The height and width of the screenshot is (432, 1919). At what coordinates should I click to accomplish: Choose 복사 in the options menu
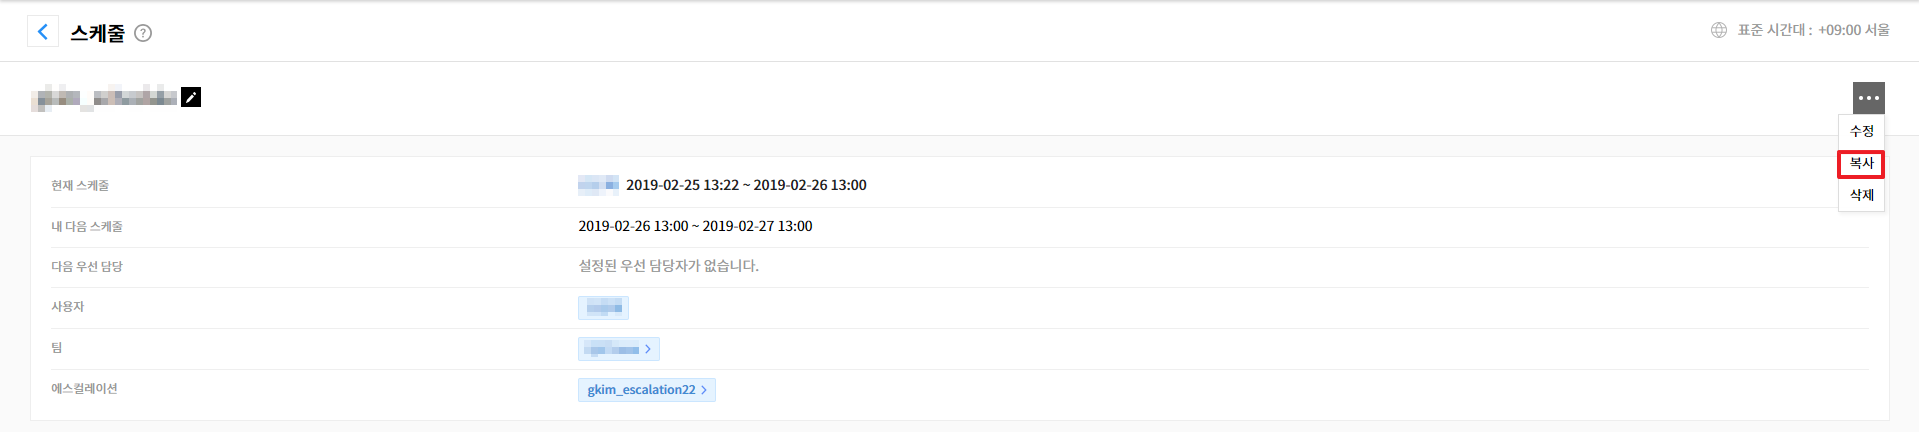click(1861, 163)
